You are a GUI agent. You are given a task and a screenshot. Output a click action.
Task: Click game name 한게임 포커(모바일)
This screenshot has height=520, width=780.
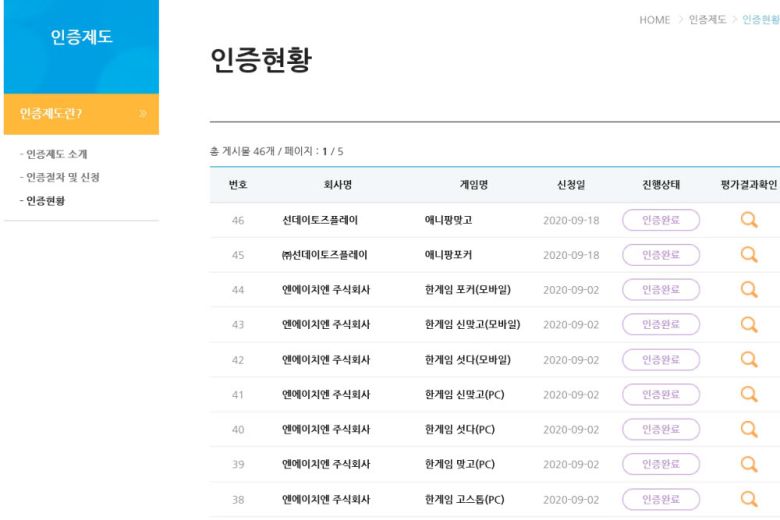coord(468,290)
